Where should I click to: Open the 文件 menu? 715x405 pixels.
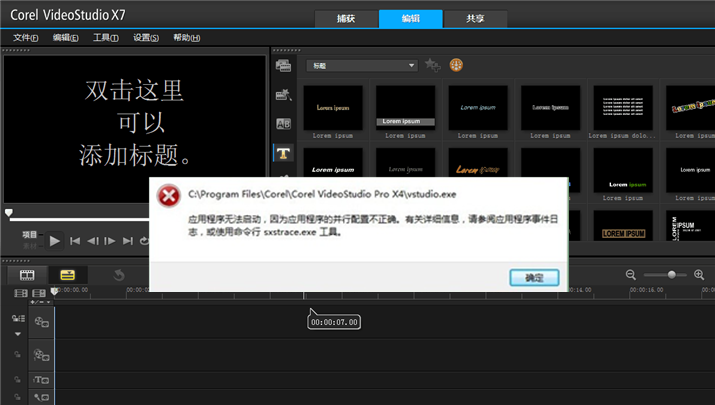tap(26, 38)
